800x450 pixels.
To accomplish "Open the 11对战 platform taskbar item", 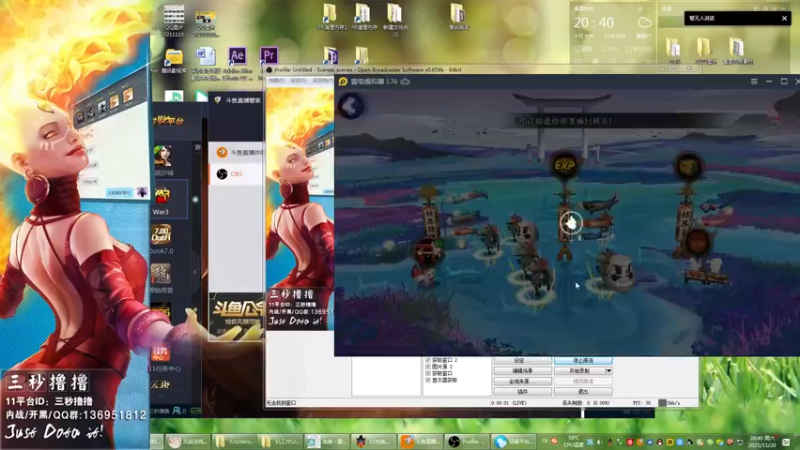I will click(x=374, y=442).
